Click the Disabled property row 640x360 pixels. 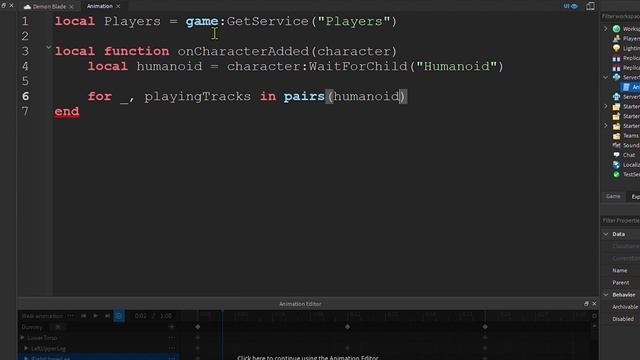(620, 319)
